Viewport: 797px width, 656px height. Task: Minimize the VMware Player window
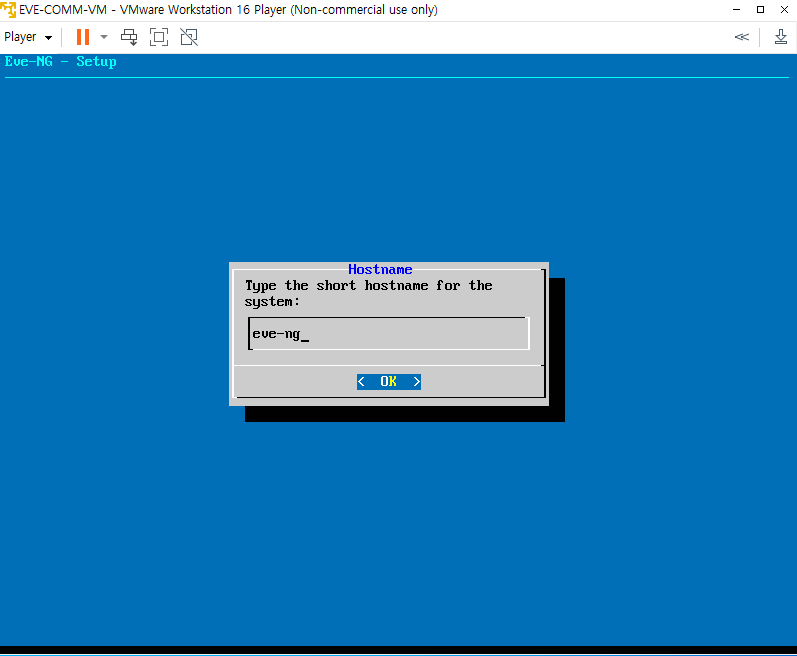737,9
